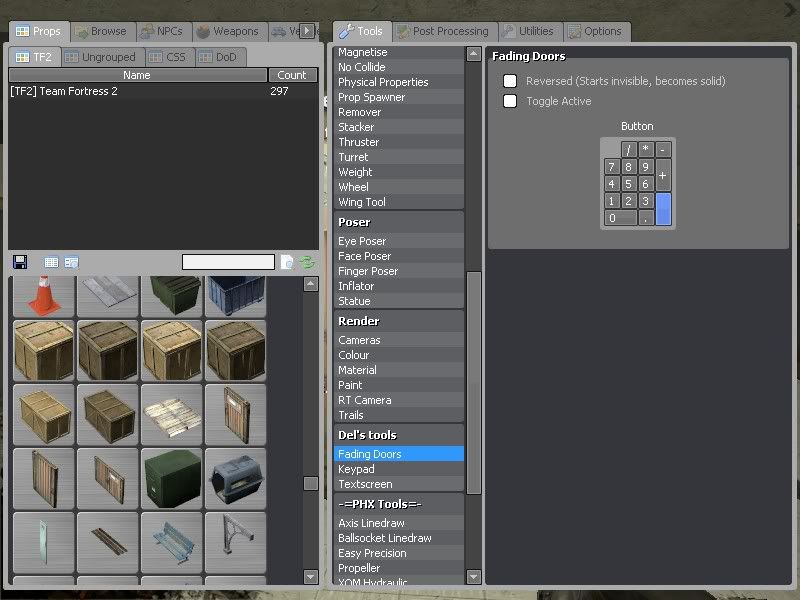This screenshot has width=800, height=600.
Task: Switch to the Weapons tab
Action: [x=230, y=32]
